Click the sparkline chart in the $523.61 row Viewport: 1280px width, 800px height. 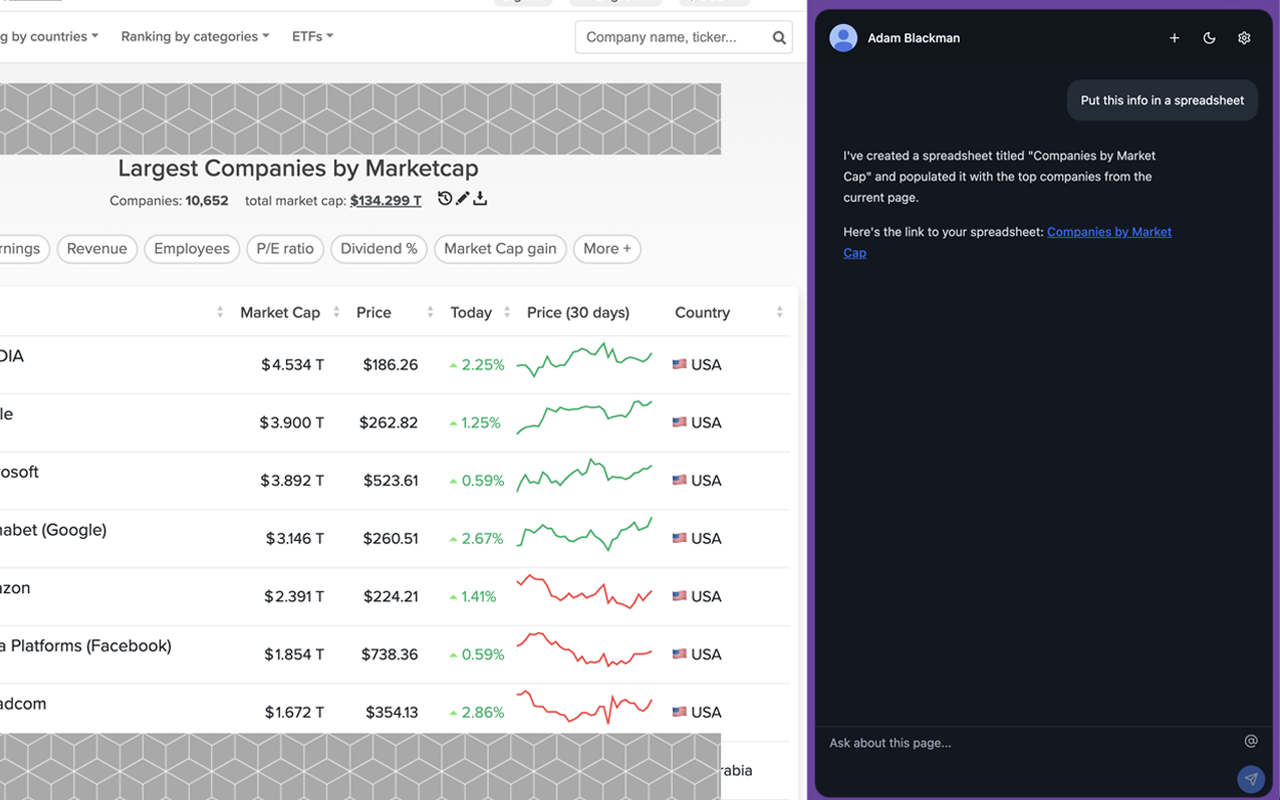point(584,475)
